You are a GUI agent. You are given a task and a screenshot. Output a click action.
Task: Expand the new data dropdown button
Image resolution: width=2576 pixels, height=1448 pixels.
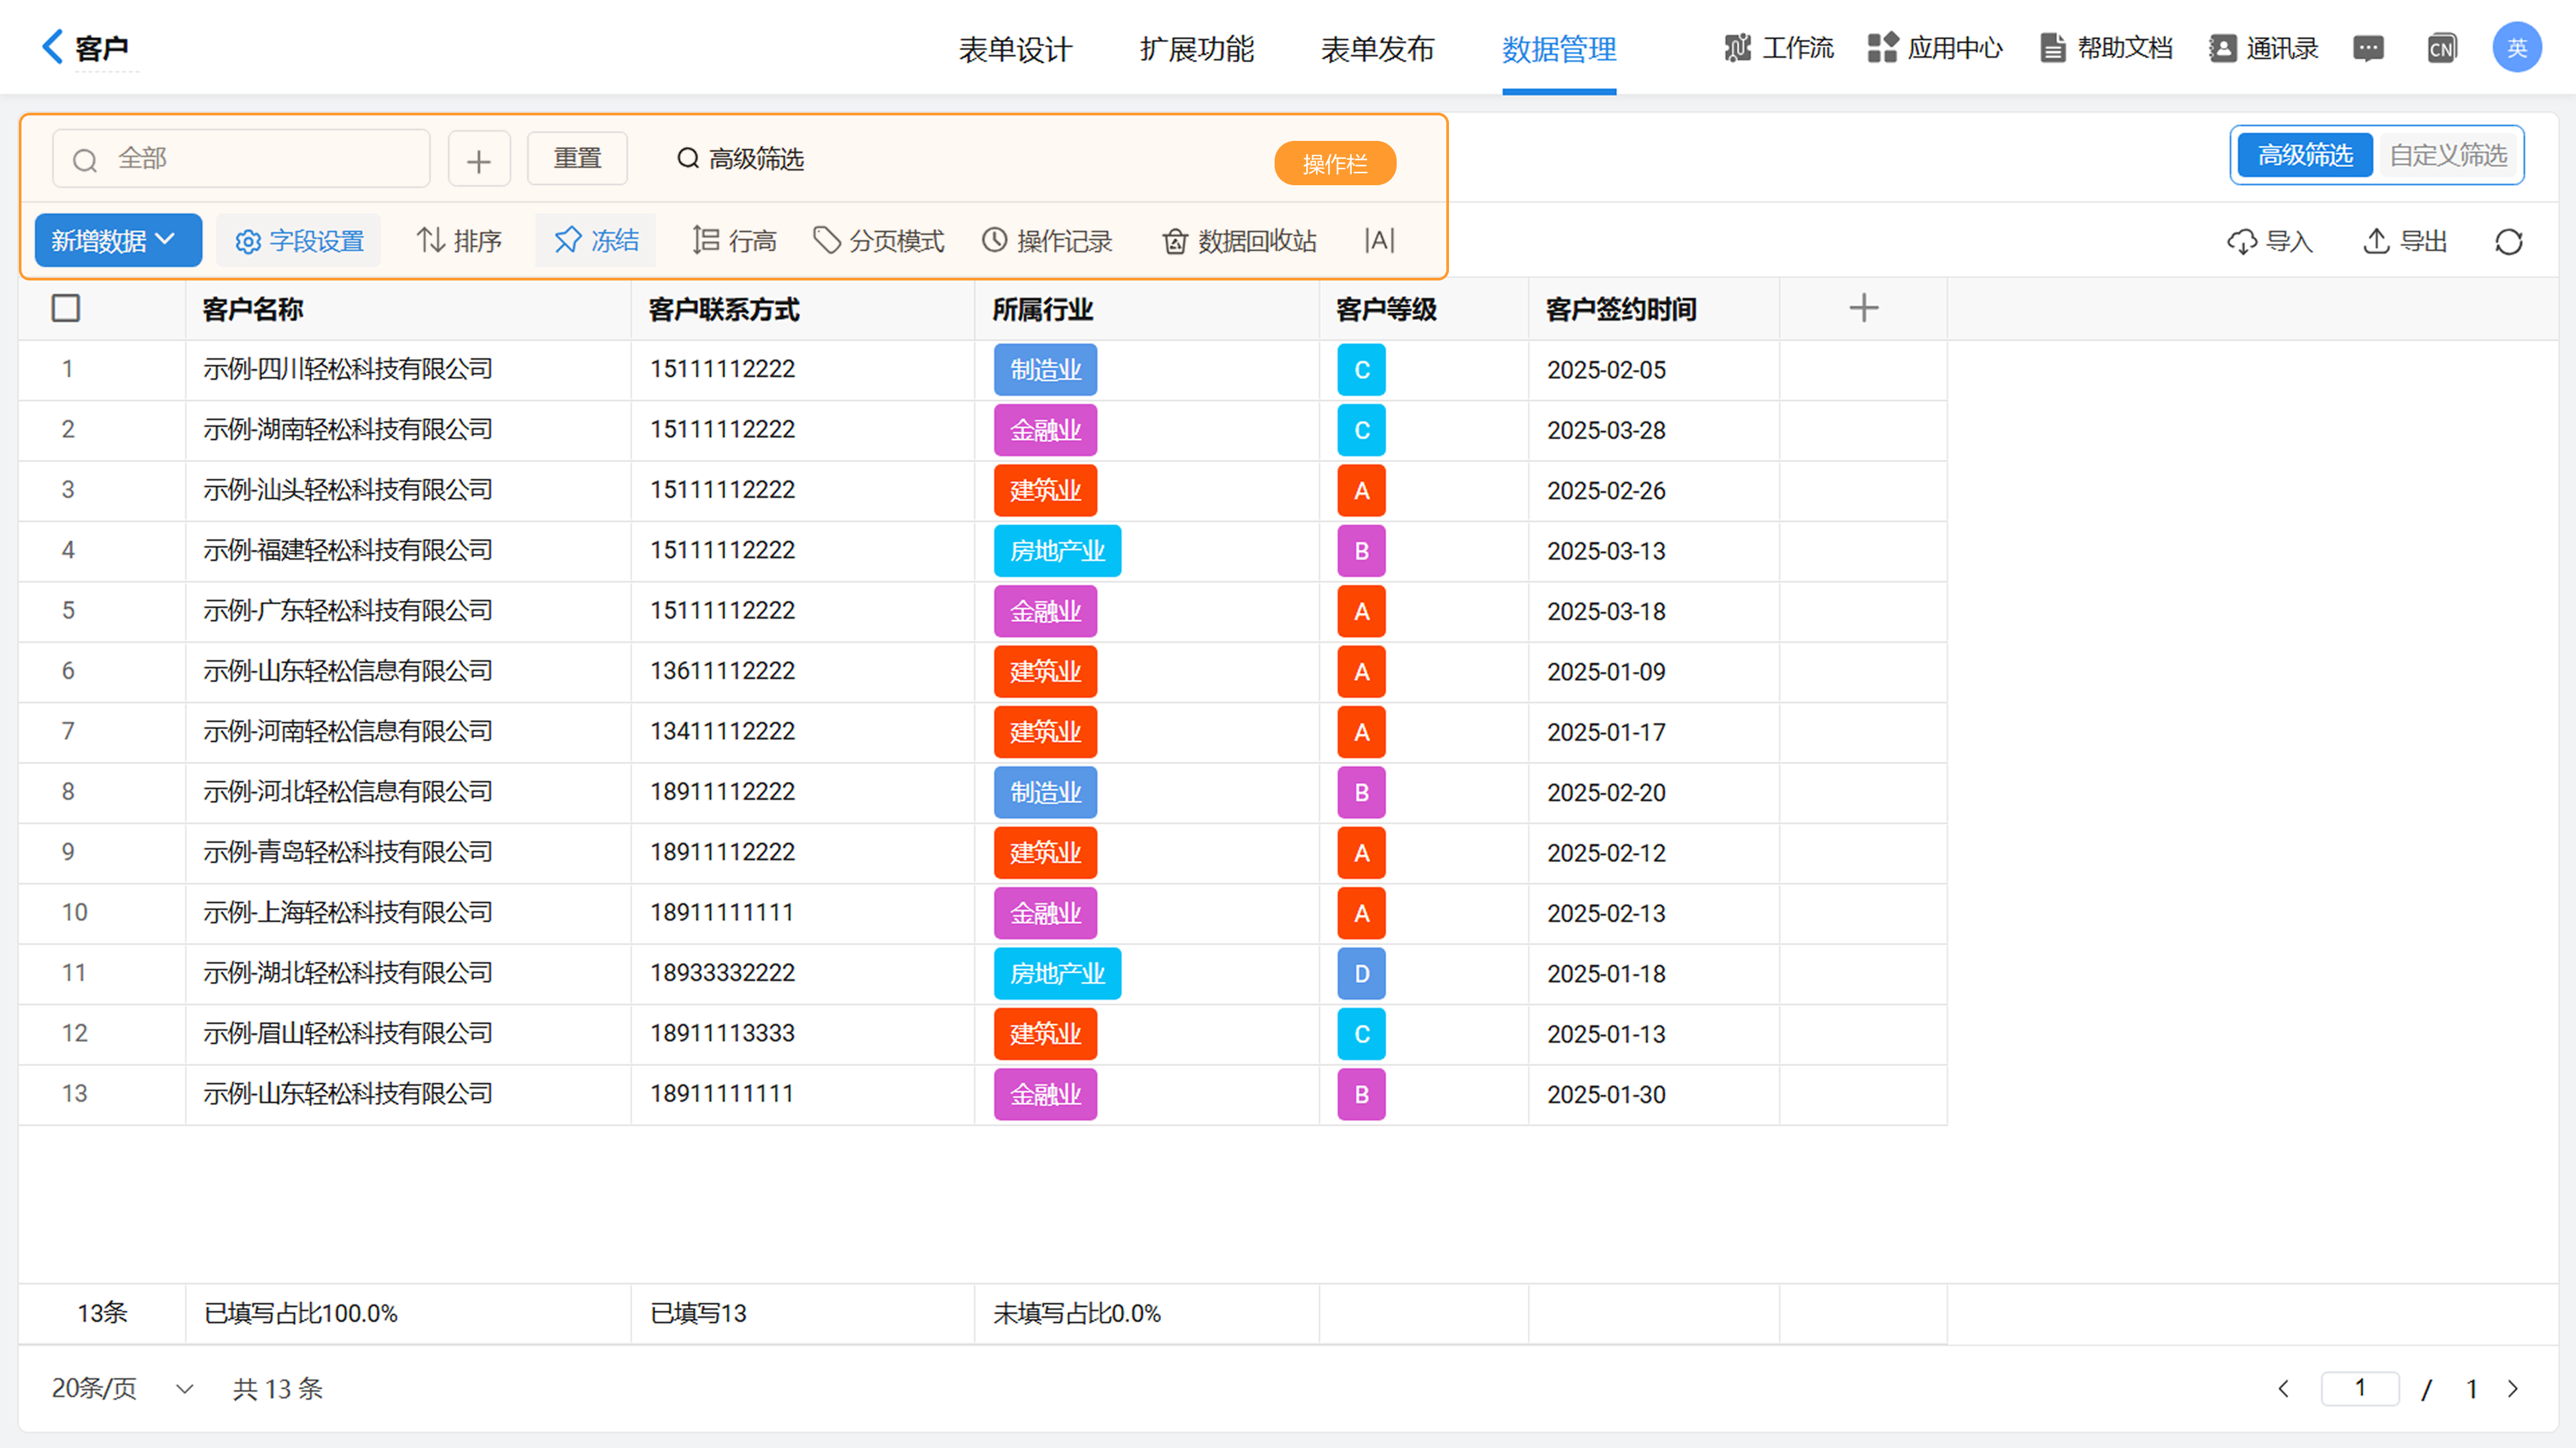[117, 241]
